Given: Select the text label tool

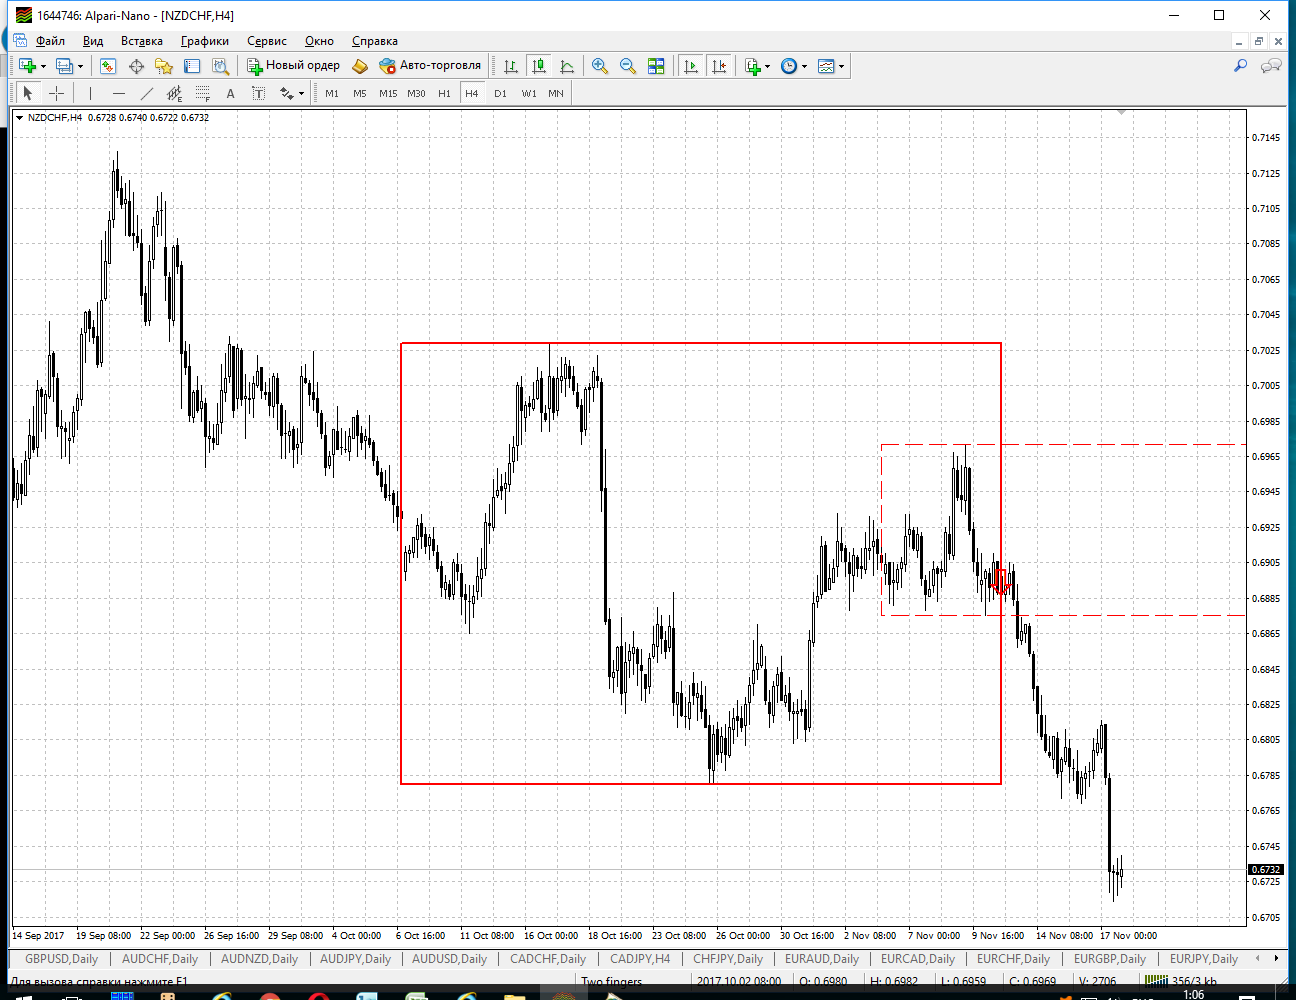Looking at the screenshot, I should click(x=258, y=93).
